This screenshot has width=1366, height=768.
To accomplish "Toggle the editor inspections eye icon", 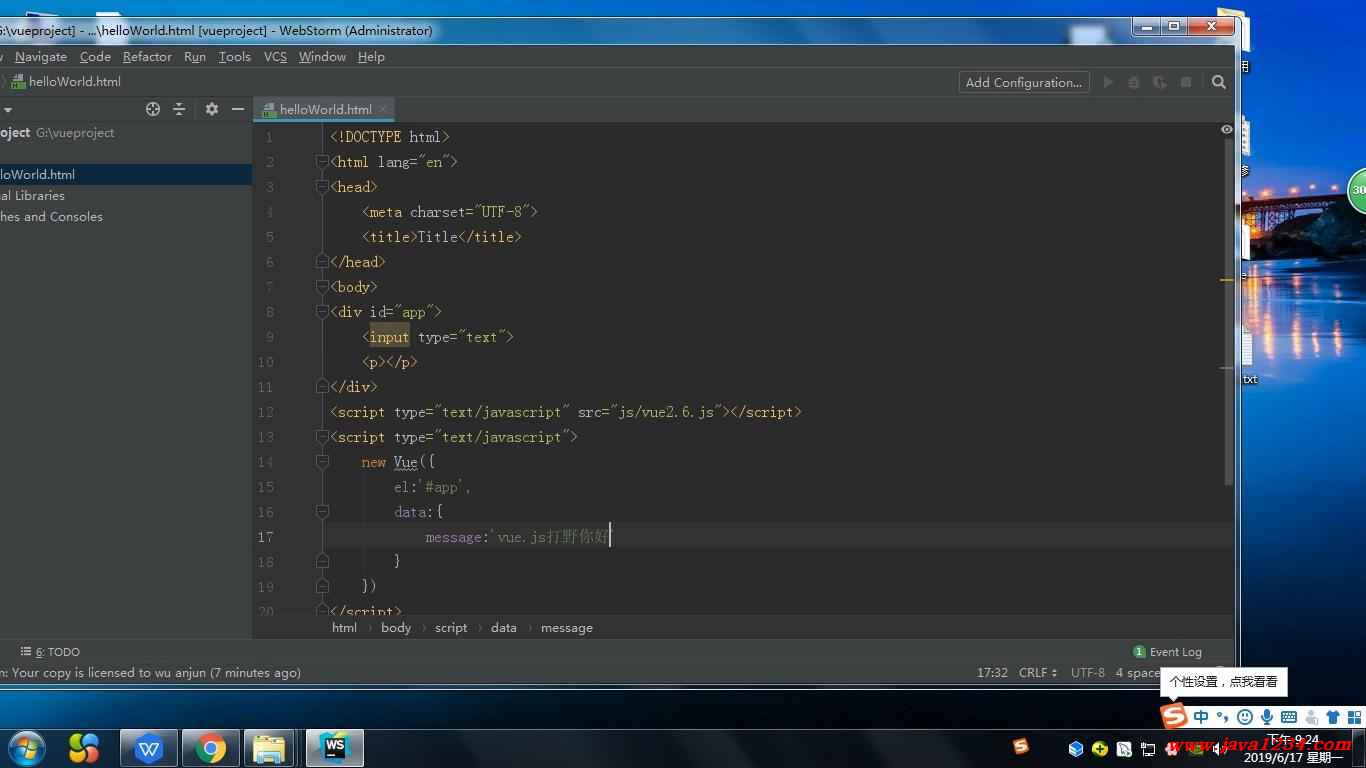I will click(1227, 130).
